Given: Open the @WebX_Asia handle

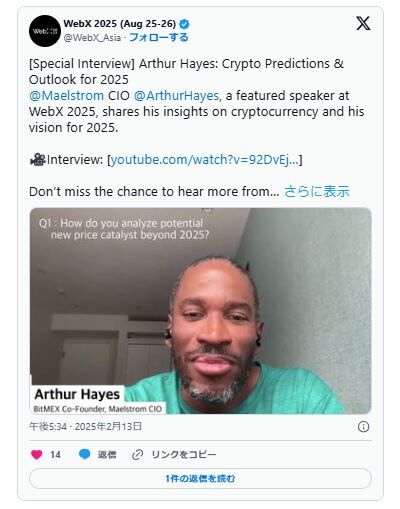Looking at the screenshot, I should click(92, 38).
